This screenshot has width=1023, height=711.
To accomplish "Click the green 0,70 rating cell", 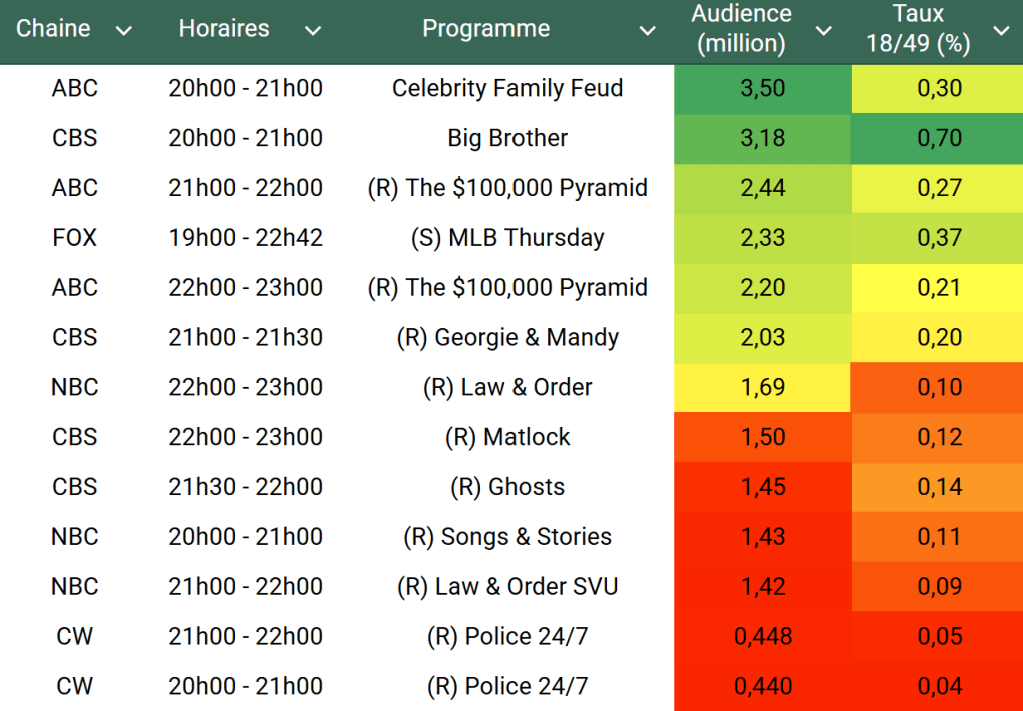I will click(x=939, y=138).
